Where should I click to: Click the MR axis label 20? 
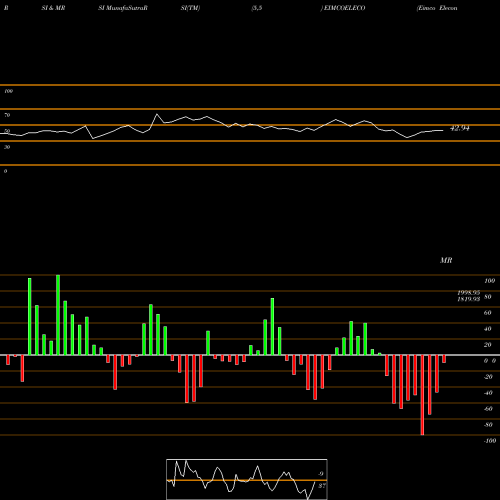pos(487,345)
